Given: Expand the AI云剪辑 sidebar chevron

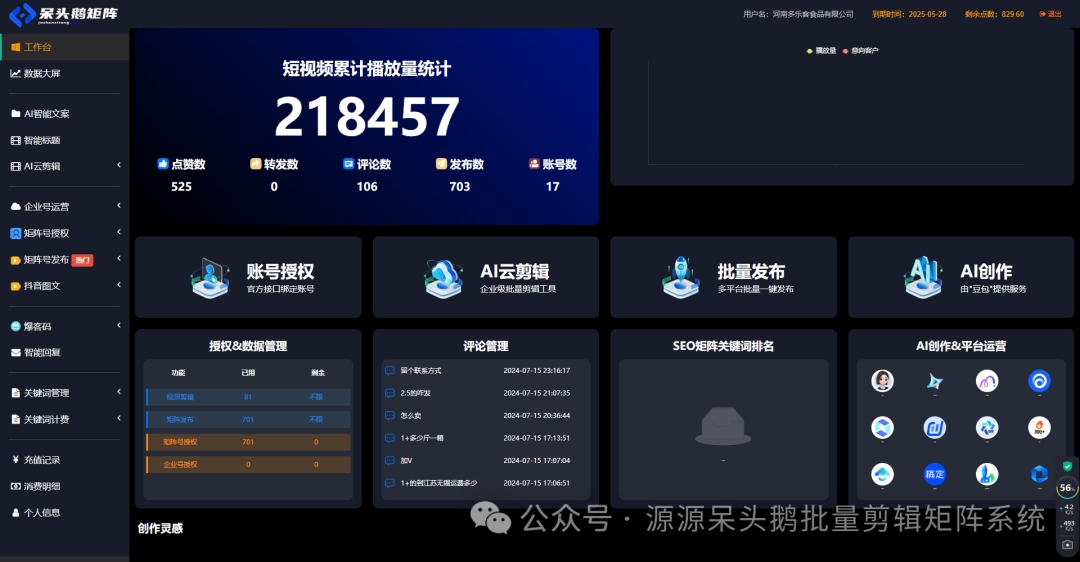Looking at the screenshot, I should 118,165.
